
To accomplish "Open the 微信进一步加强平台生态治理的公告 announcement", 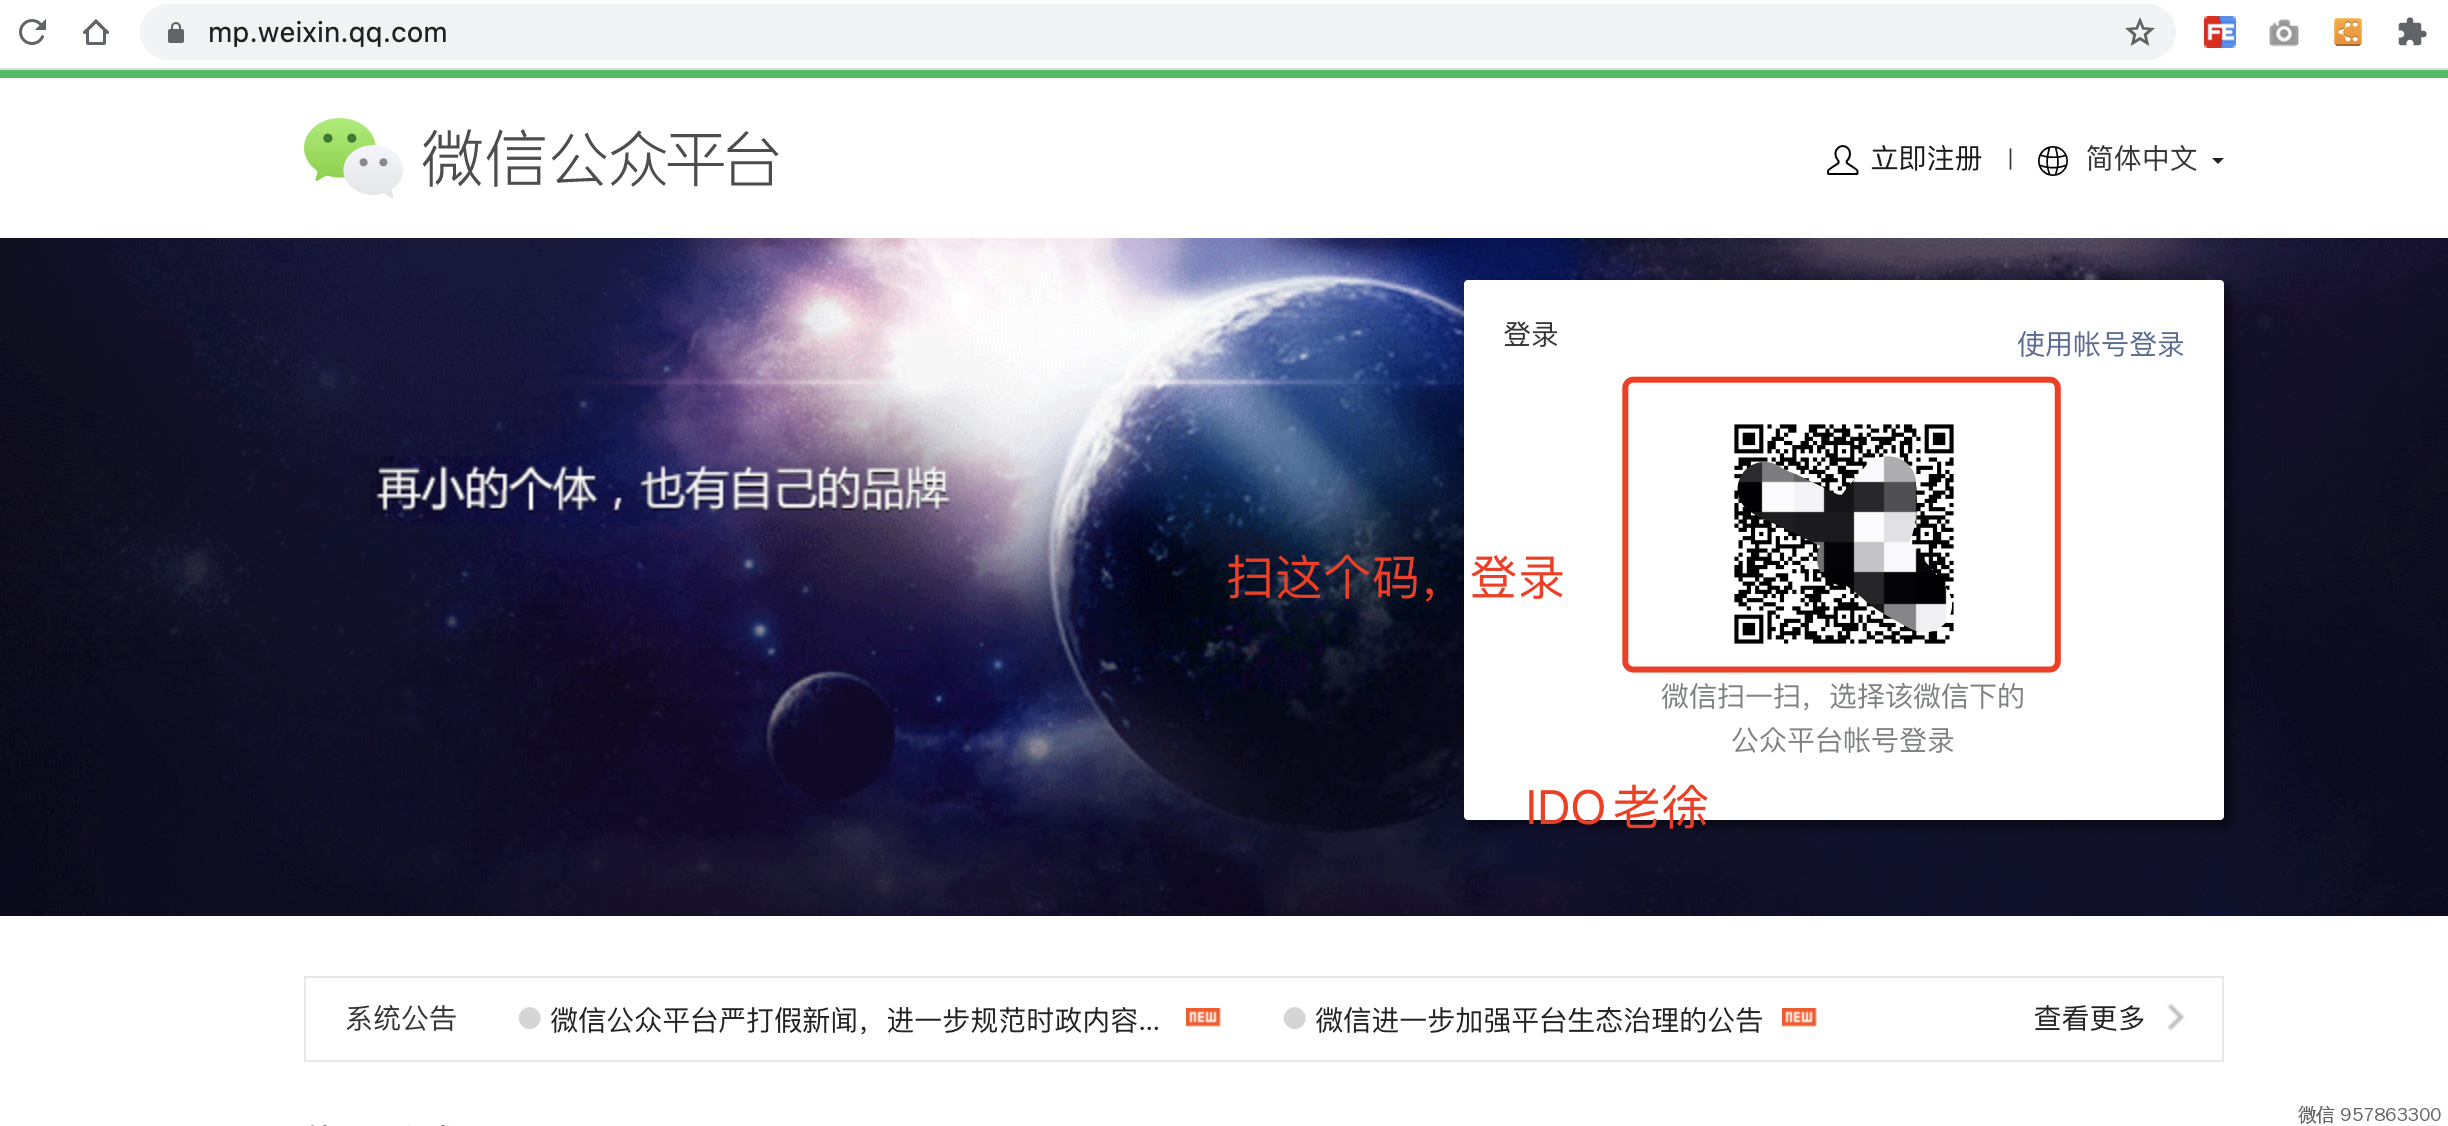I will point(1538,1019).
